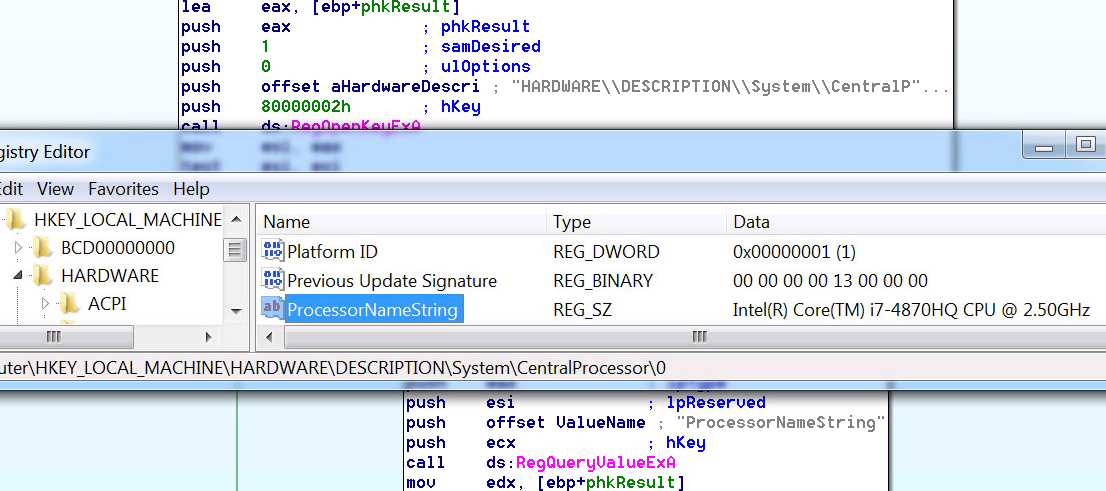Click the 00 00 00 00 13 data cell

point(830,280)
